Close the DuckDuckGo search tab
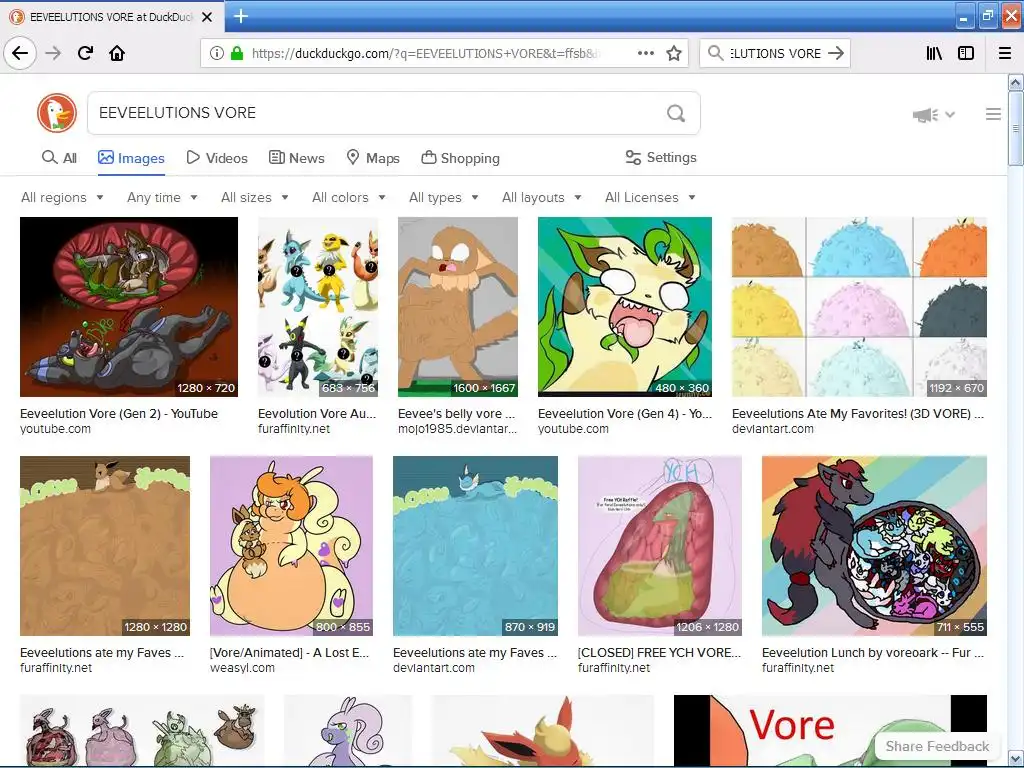Screen dimensions: 1024x768 click(x=207, y=17)
